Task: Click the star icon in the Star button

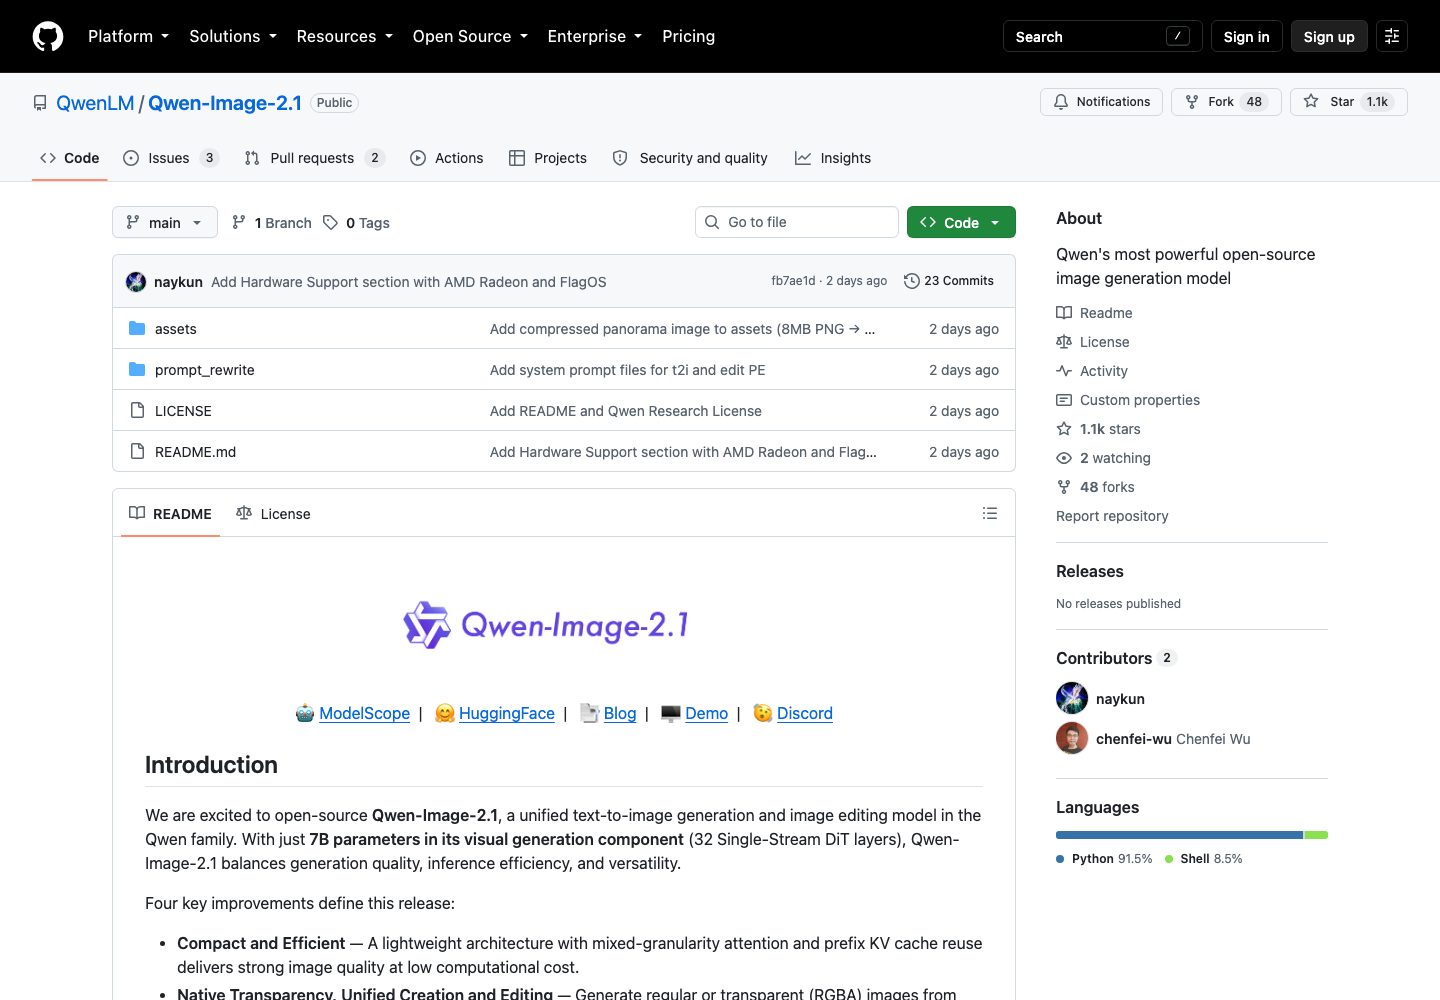Action: click(1311, 102)
